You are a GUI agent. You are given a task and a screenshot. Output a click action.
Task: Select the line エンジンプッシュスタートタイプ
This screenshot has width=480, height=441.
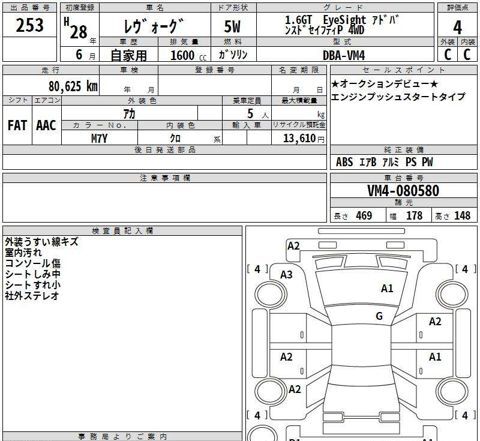(x=398, y=97)
